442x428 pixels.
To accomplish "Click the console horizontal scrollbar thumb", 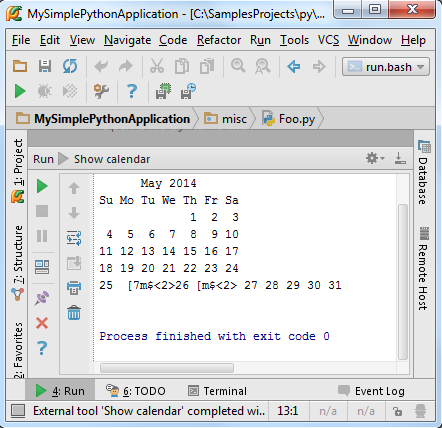I will (167, 368).
